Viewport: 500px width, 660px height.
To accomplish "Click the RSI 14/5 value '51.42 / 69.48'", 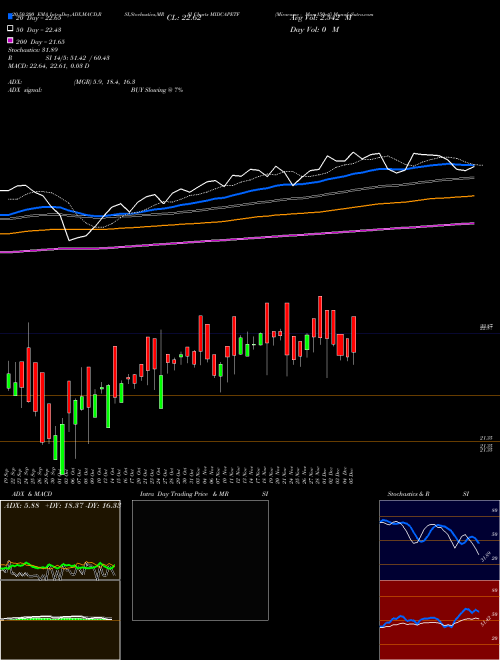I will click(88, 58).
